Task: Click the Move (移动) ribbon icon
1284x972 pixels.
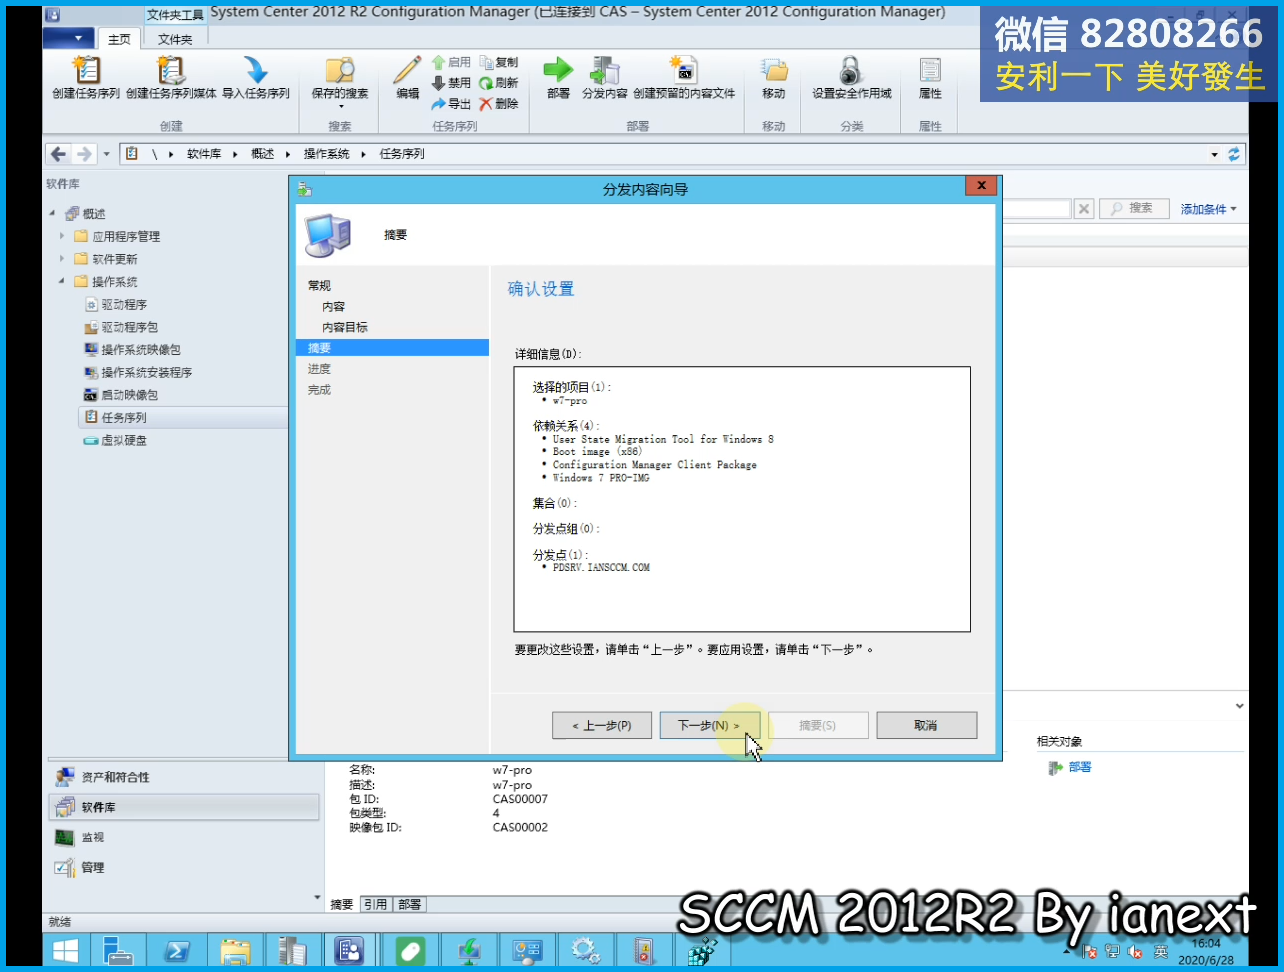Action: (774, 78)
